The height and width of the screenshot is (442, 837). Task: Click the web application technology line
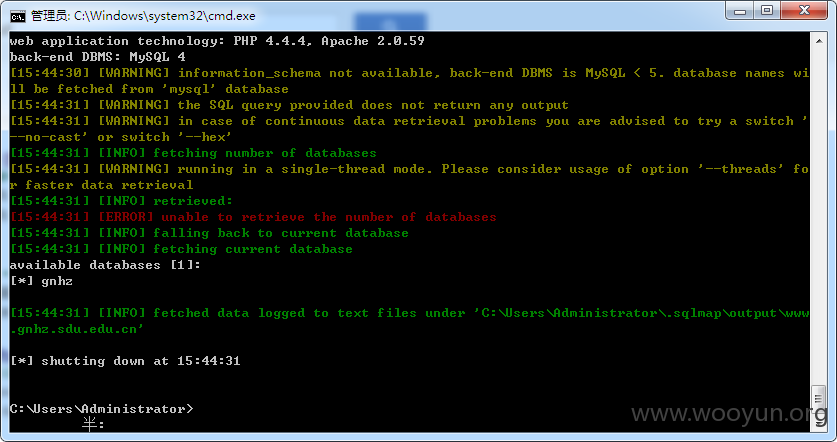pyautogui.click(x=217, y=41)
